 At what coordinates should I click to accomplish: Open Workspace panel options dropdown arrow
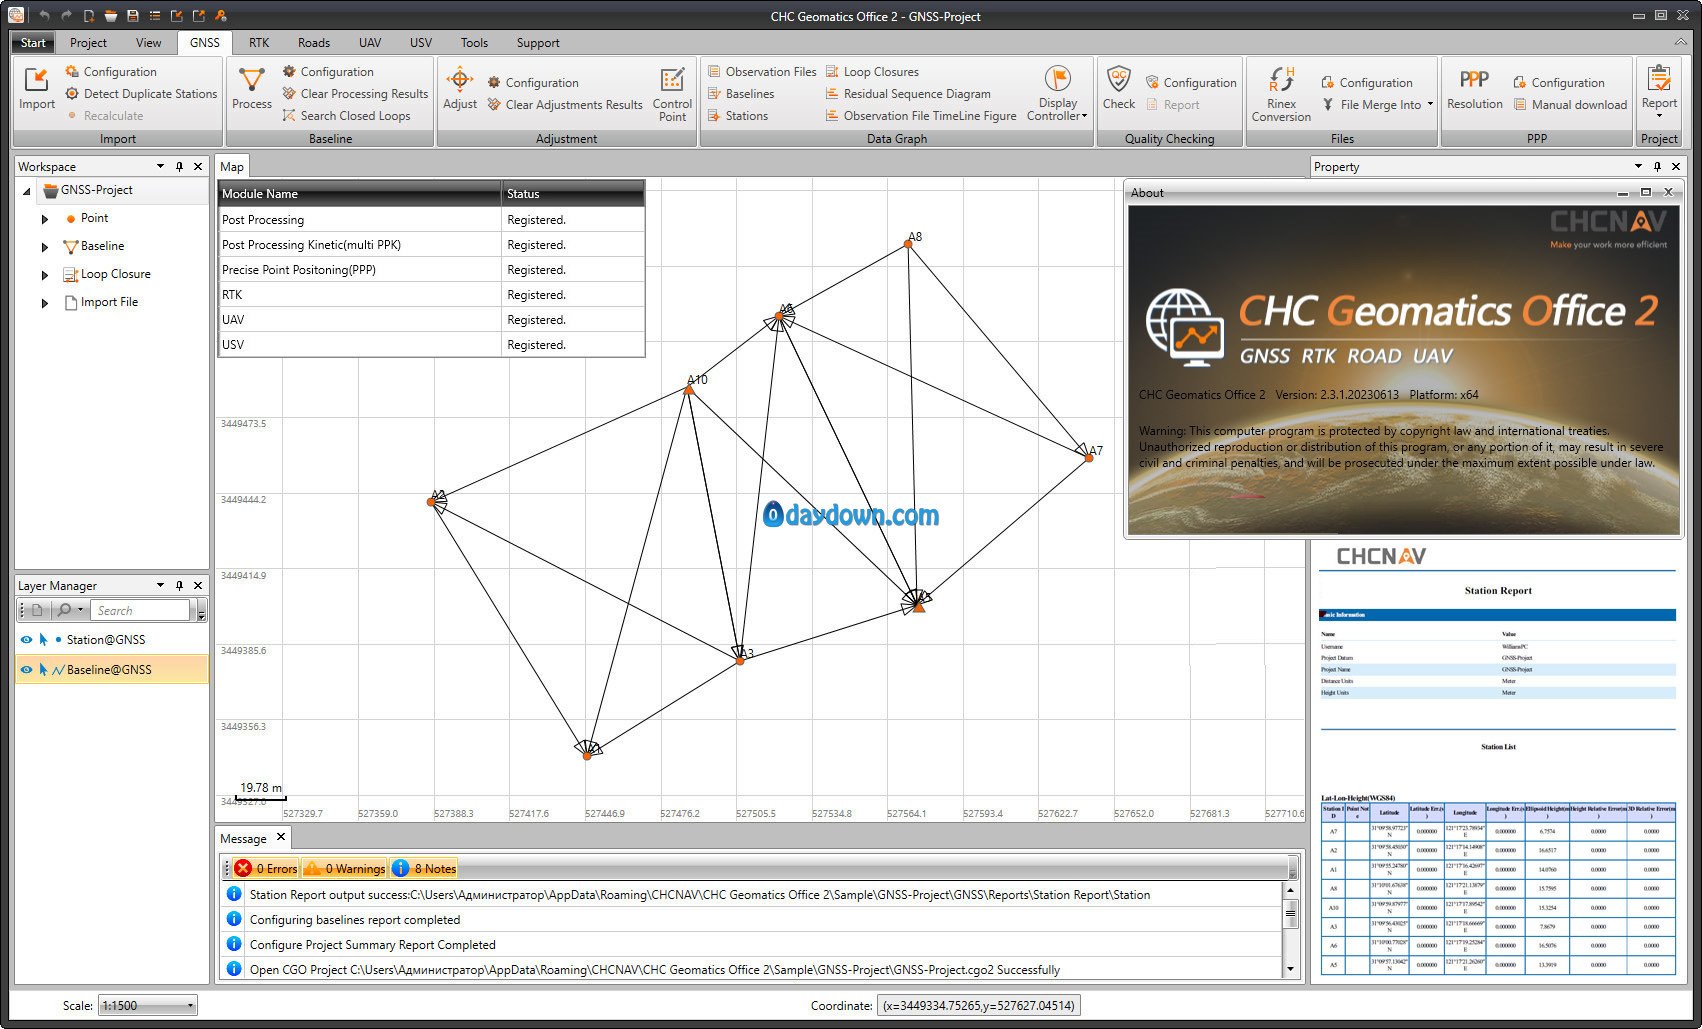tap(160, 167)
